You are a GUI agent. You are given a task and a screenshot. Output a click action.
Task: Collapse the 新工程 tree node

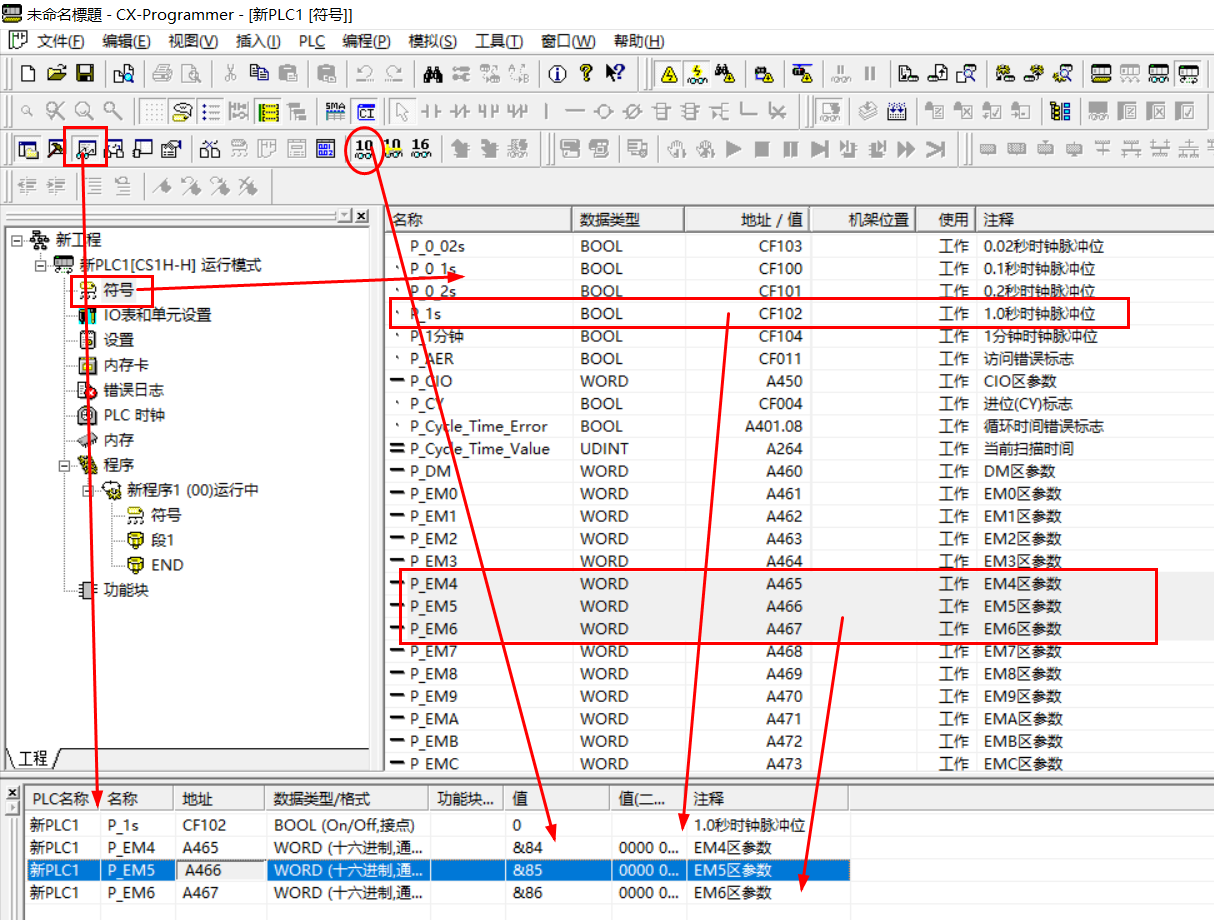[16, 240]
